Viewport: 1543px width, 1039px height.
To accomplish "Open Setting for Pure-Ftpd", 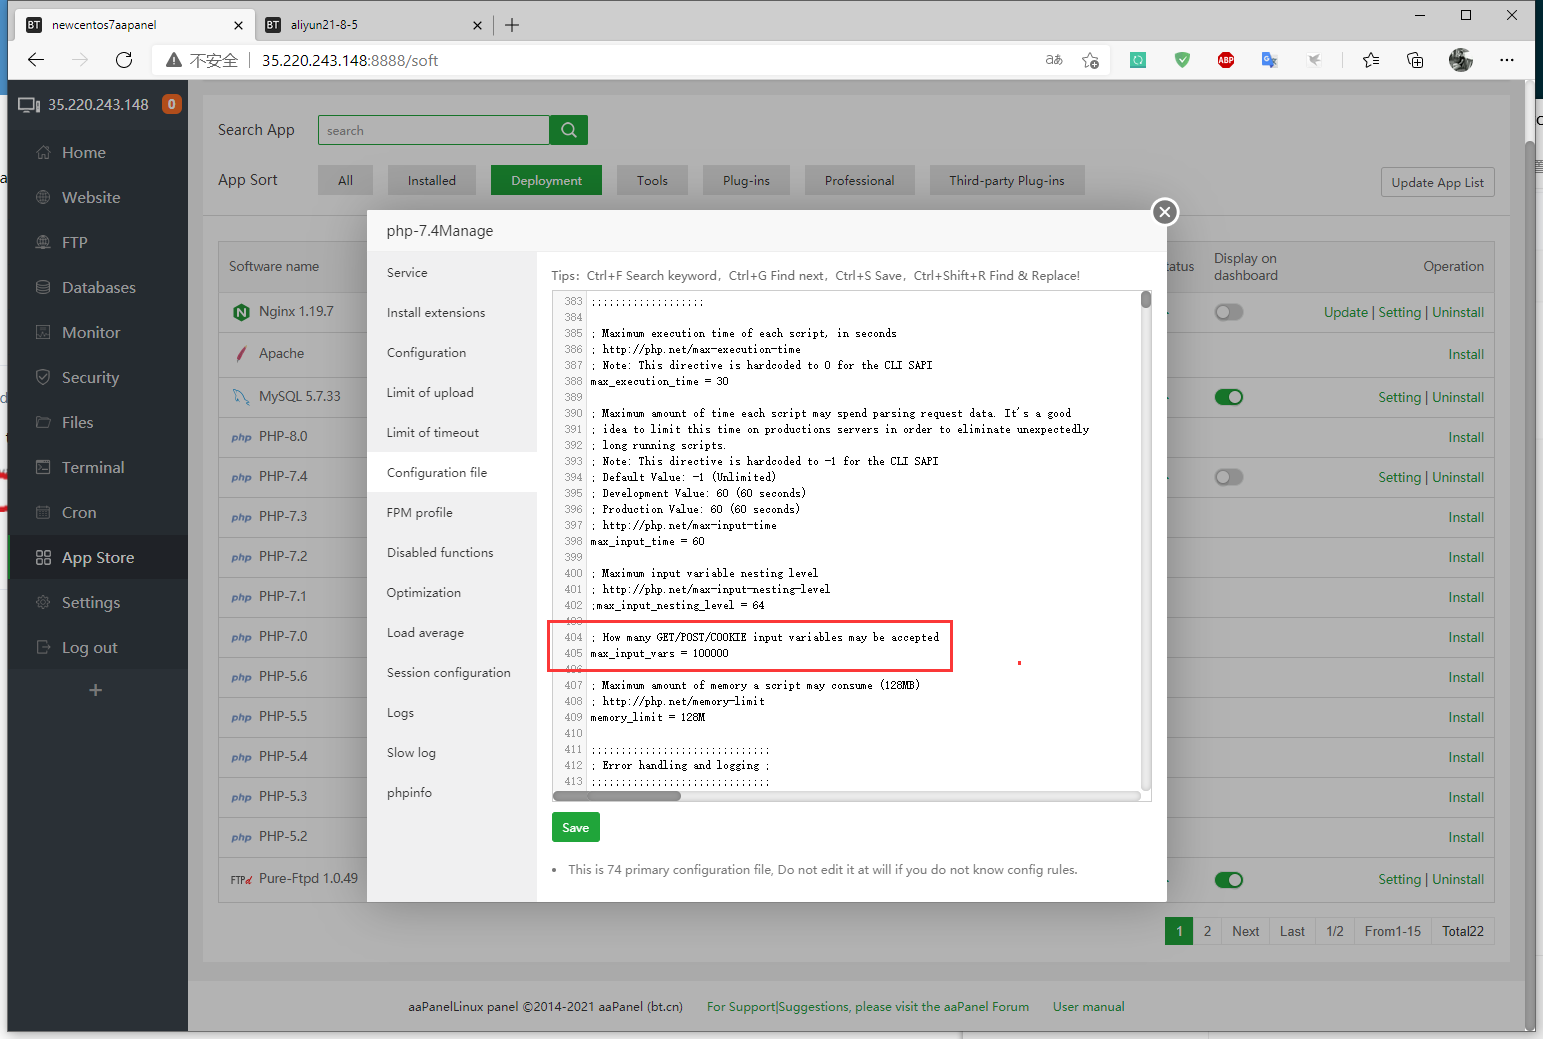I will (1399, 879).
